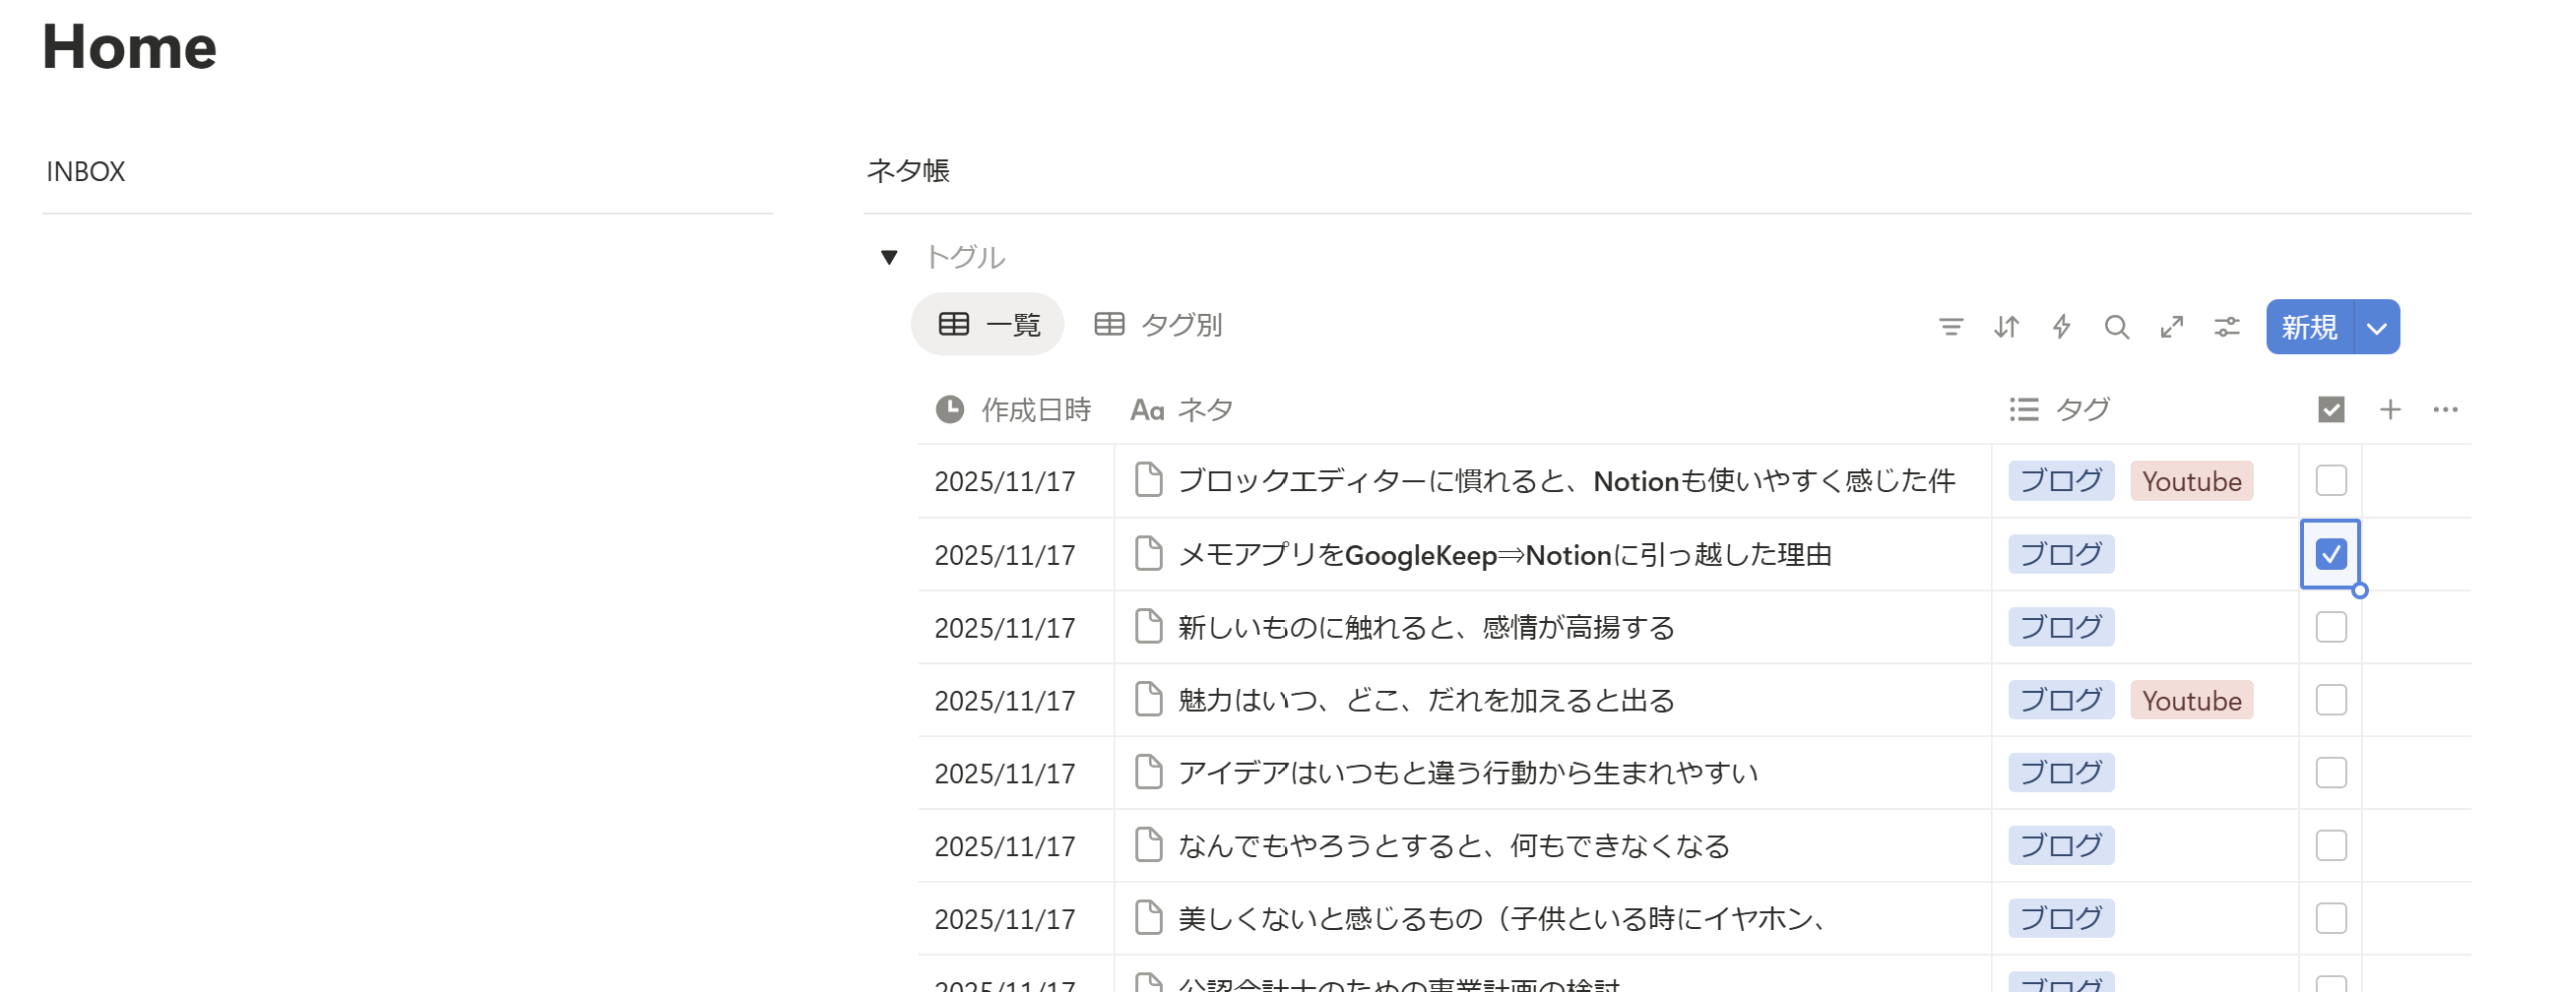Add a new property with plus icon
This screenshot has height=992, width=2560.
click(x=2389, y=410)
